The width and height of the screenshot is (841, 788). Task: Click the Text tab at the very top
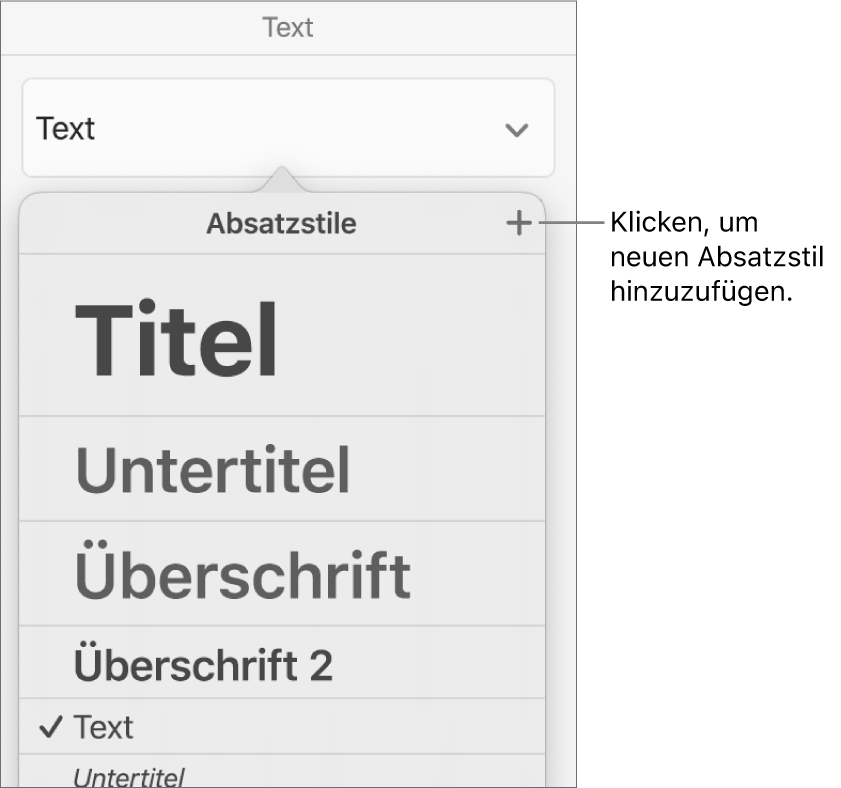288,27
